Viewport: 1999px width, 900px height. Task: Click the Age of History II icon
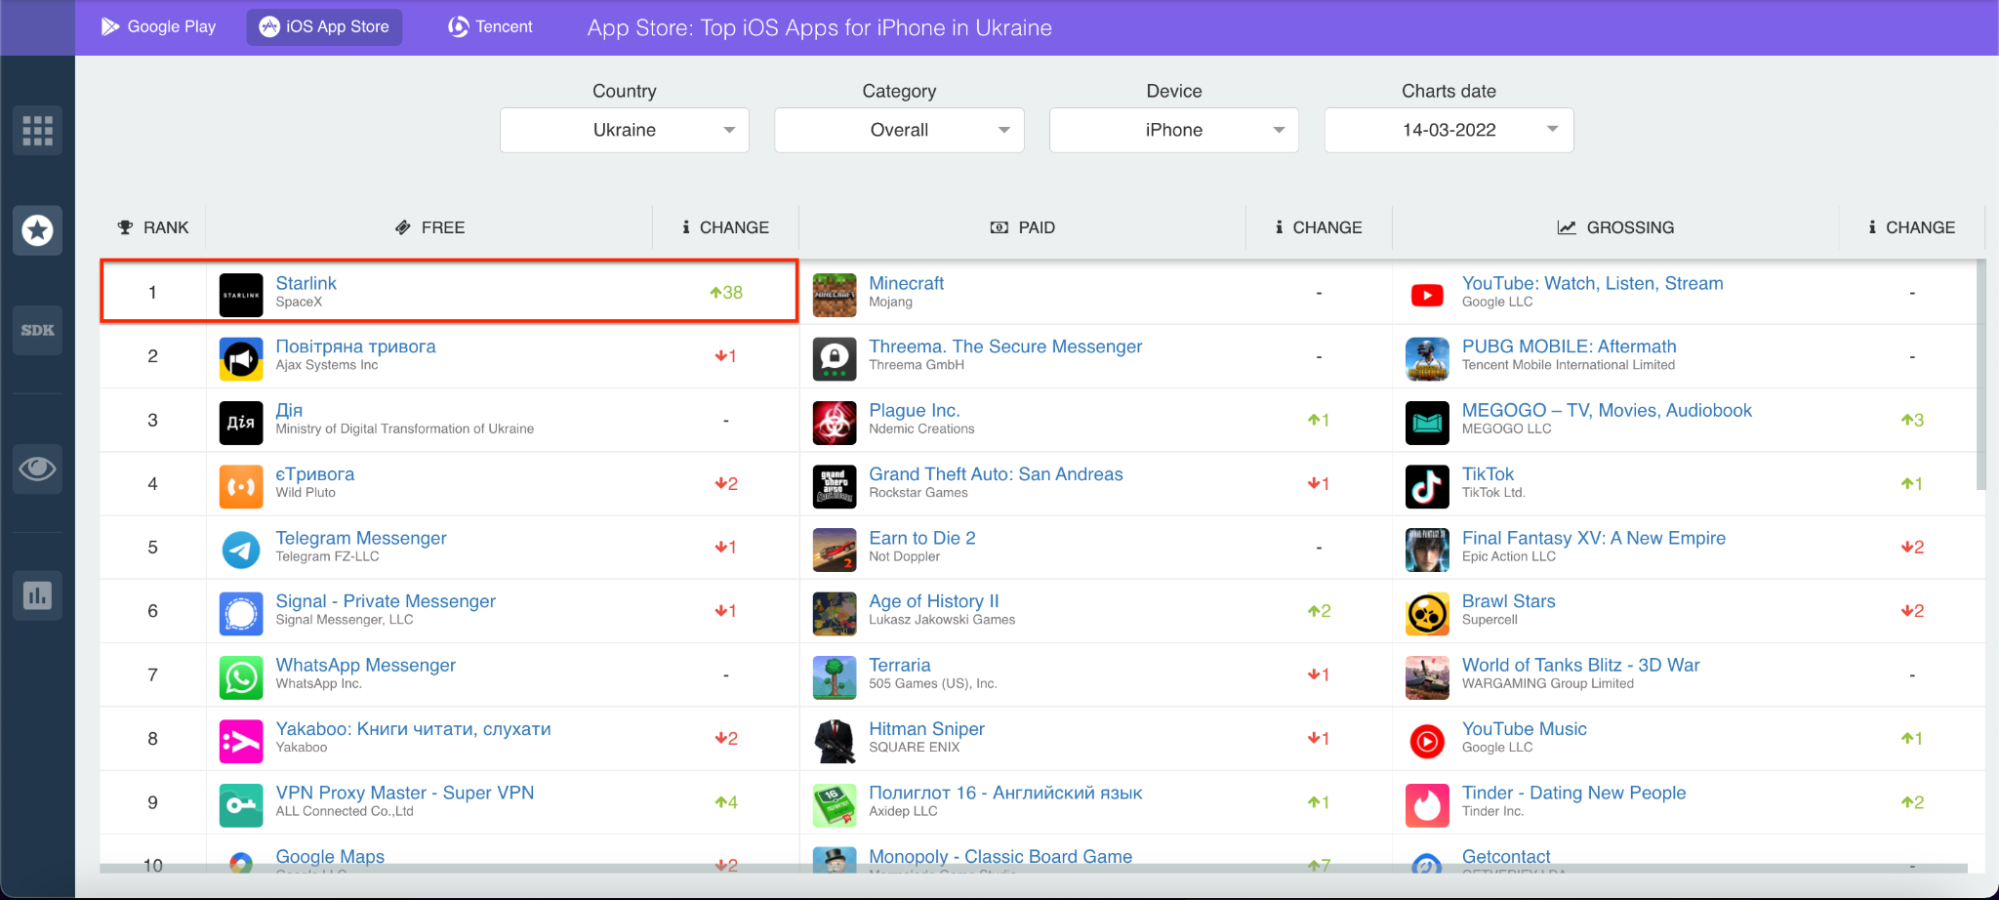(x=835, y=613)
